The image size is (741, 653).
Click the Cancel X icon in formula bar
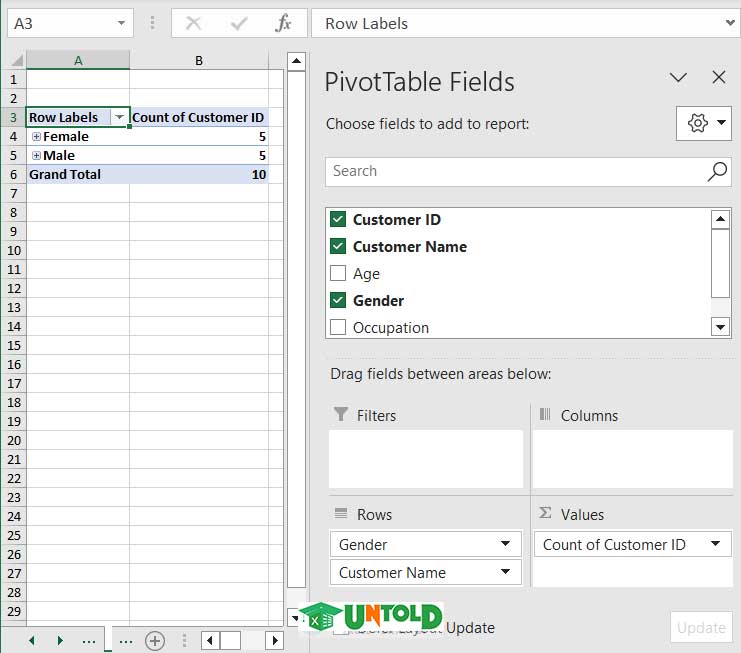click(x=193, y=23)
